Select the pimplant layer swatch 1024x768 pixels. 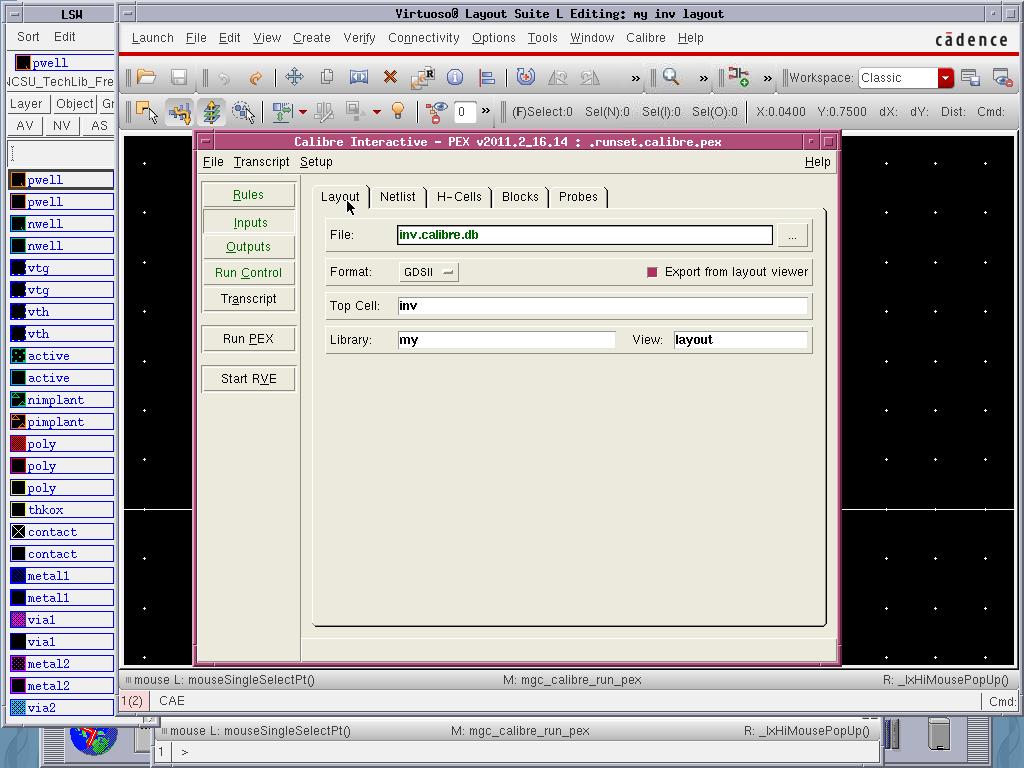click(x=18, y=422)
